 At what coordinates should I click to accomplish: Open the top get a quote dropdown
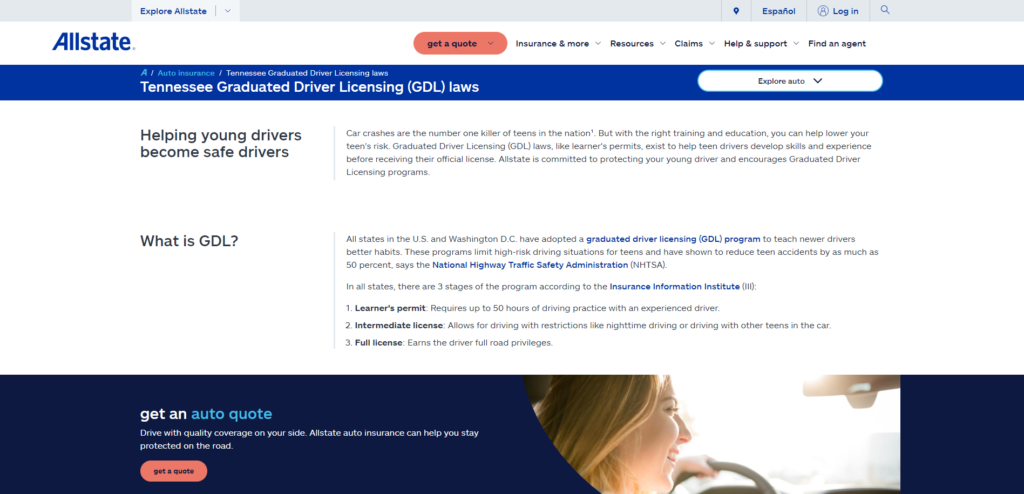pyautogui.click(x=459, y=43)
